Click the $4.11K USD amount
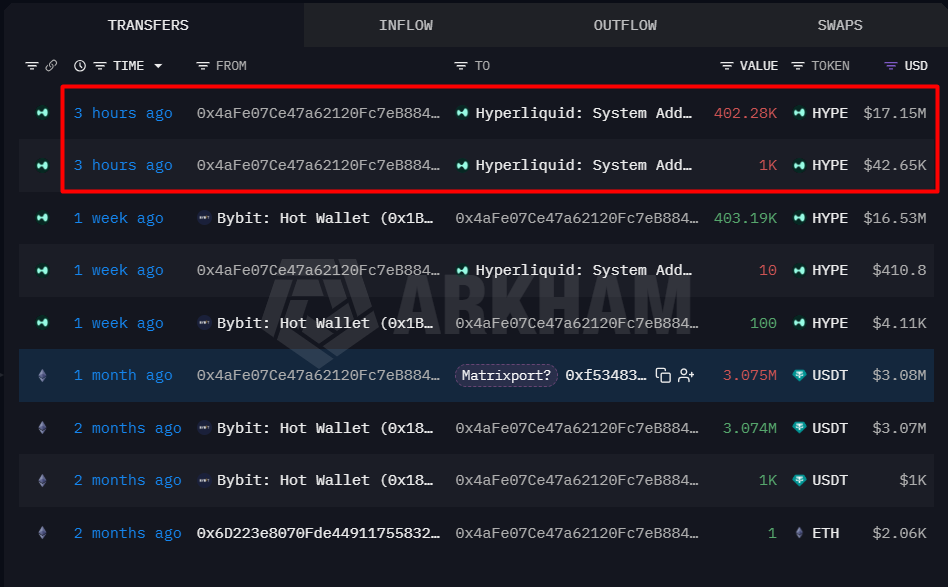Viewport: 948px width, 587px height. tap(899, 323)
